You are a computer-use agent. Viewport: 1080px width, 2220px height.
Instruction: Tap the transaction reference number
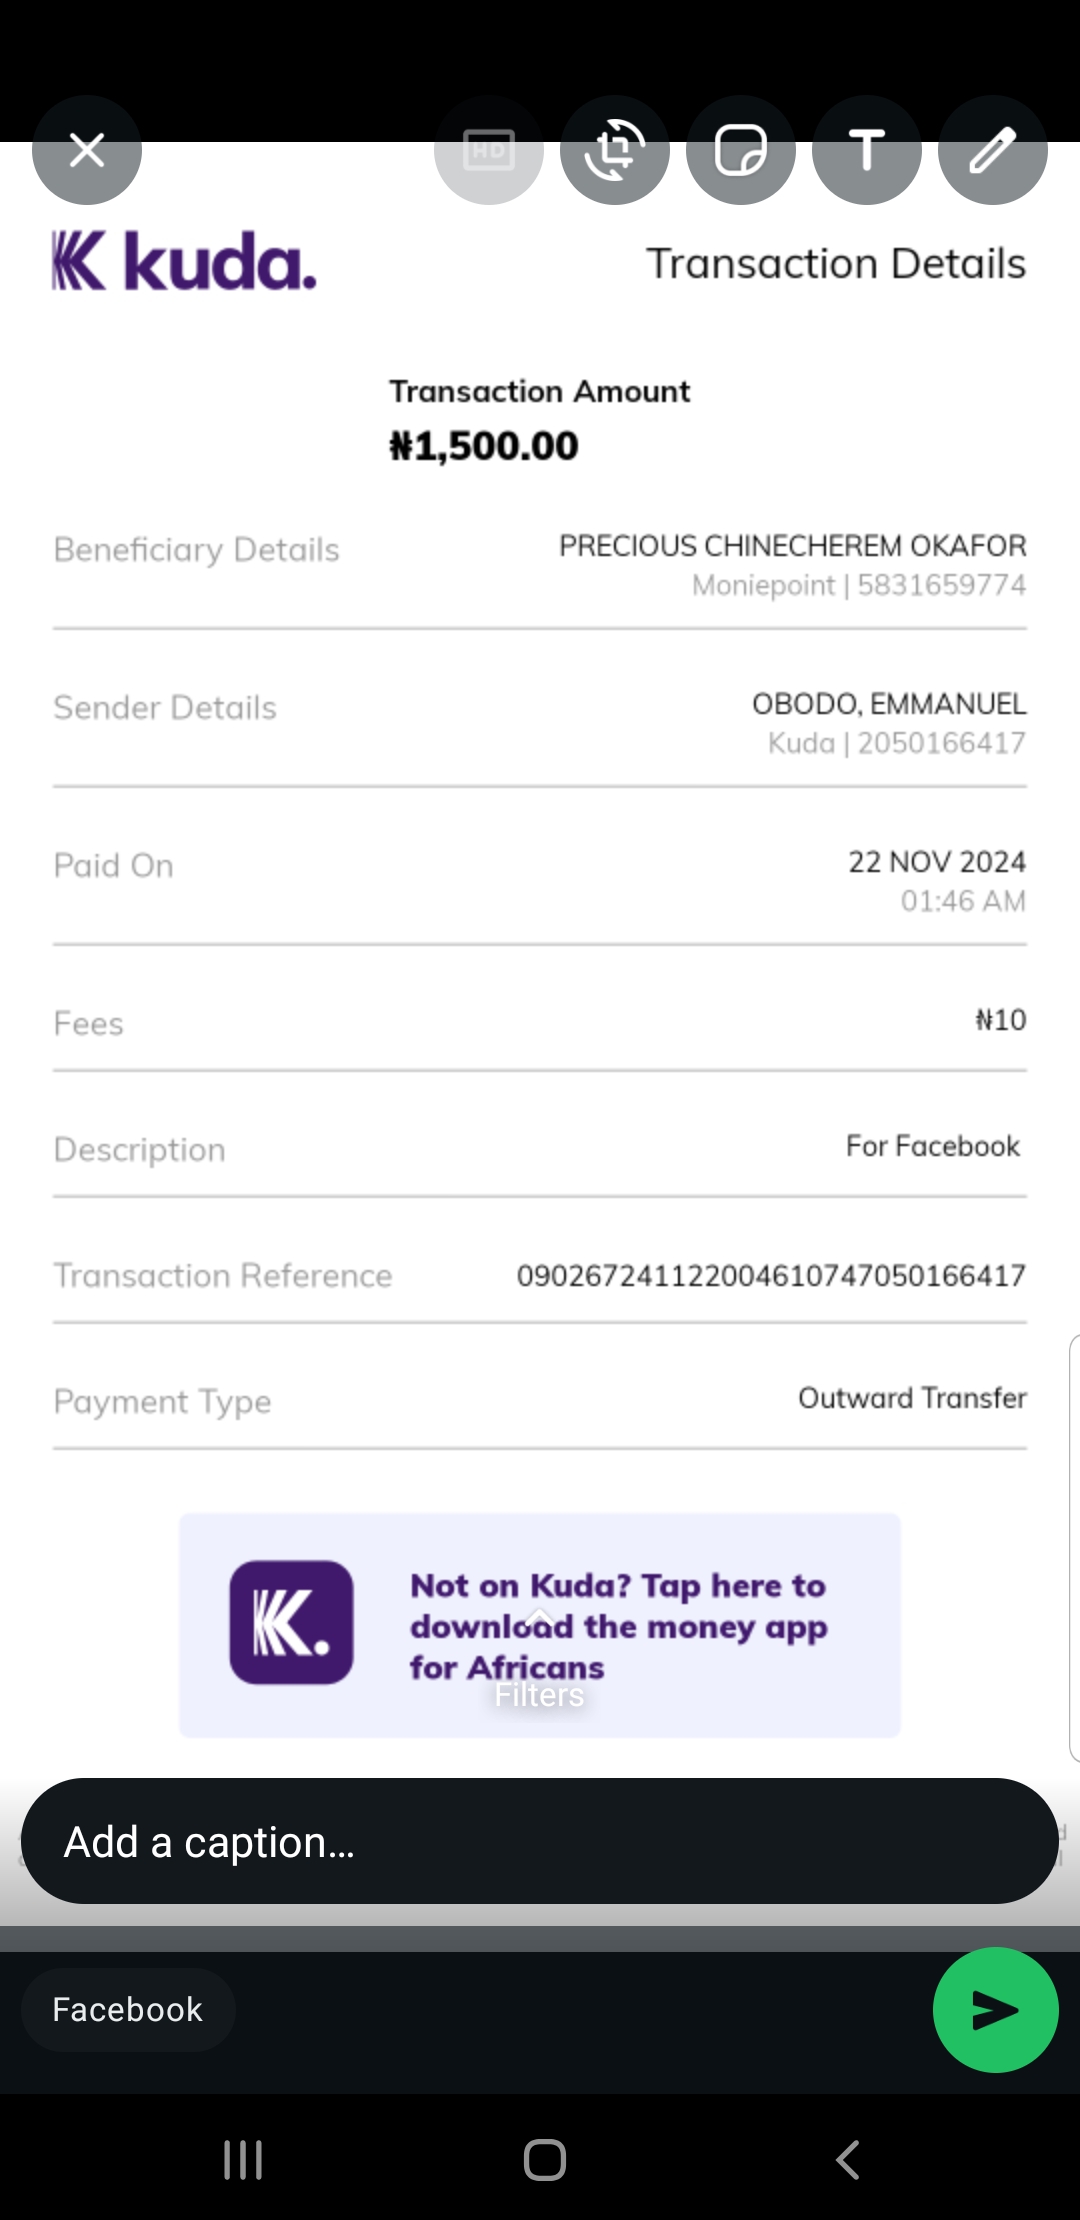[x=770, y=1275]
